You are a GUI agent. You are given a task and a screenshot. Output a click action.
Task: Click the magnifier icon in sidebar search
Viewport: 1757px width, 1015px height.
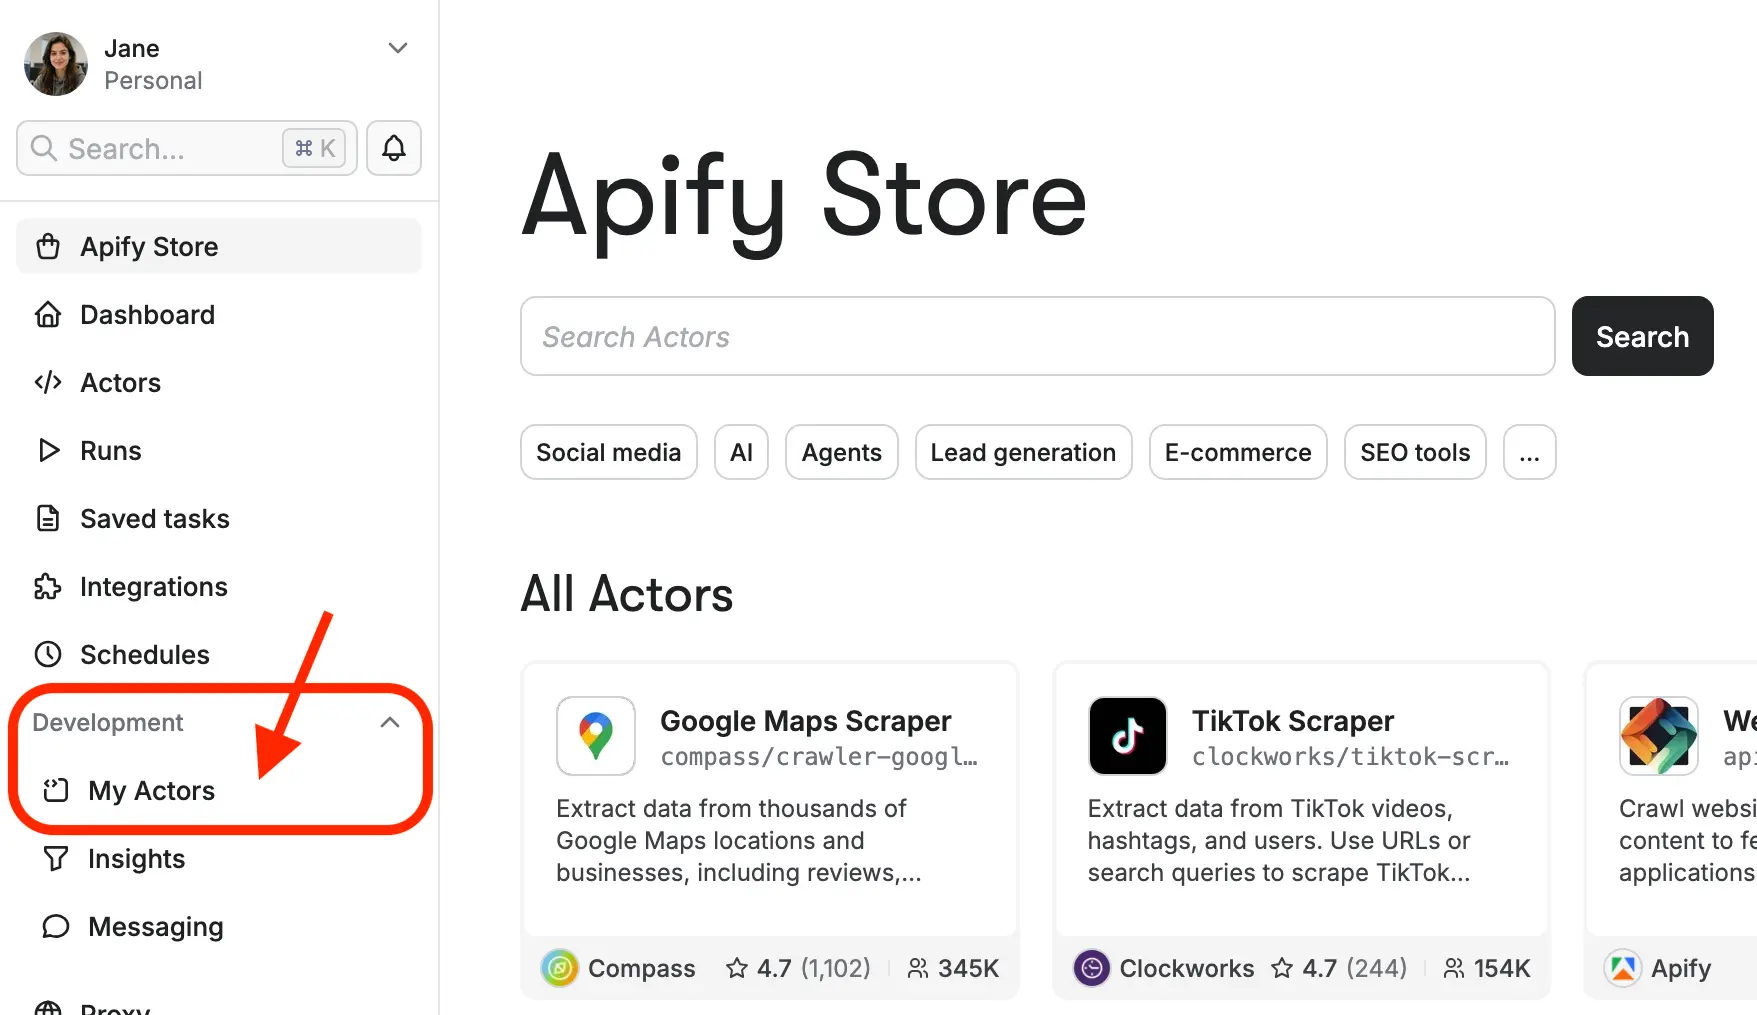(44, 148)
